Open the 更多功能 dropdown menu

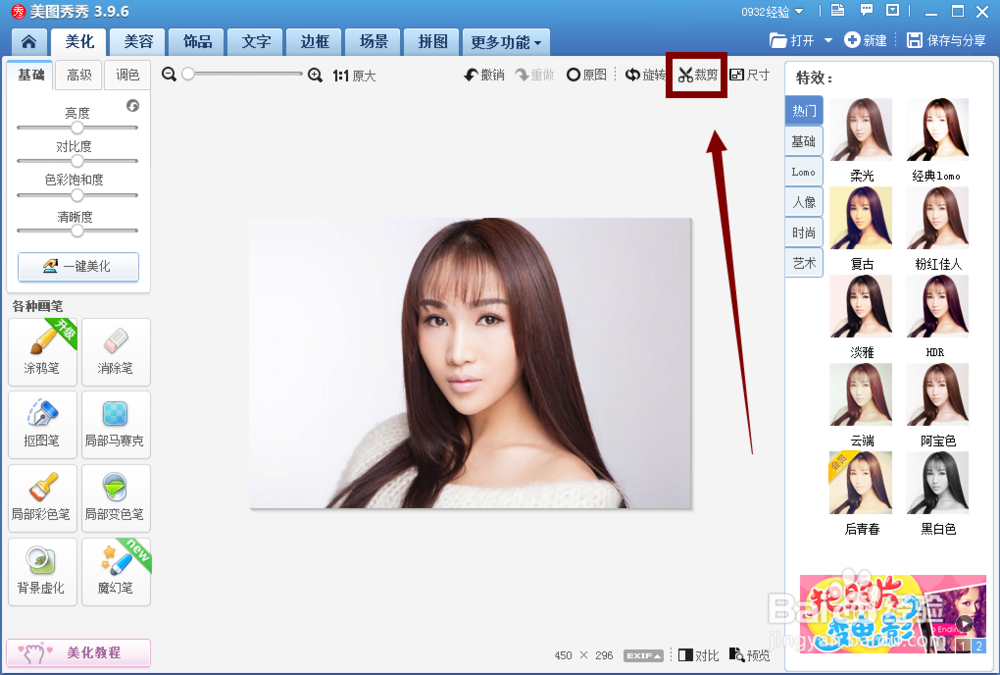[503, 42]
